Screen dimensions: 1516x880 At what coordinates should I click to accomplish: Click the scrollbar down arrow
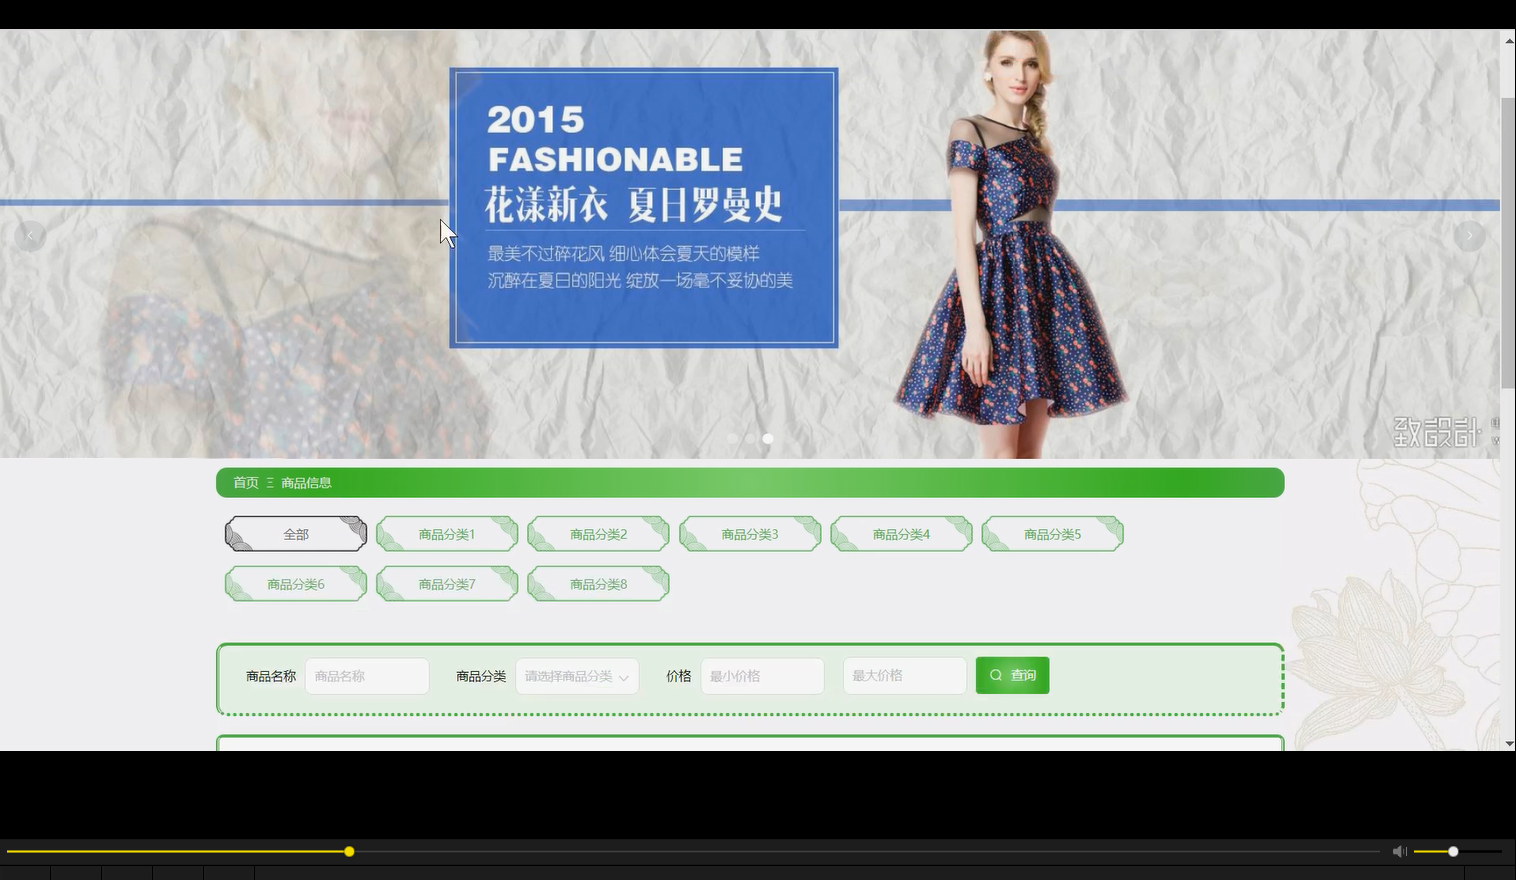tap(1507, 743)
